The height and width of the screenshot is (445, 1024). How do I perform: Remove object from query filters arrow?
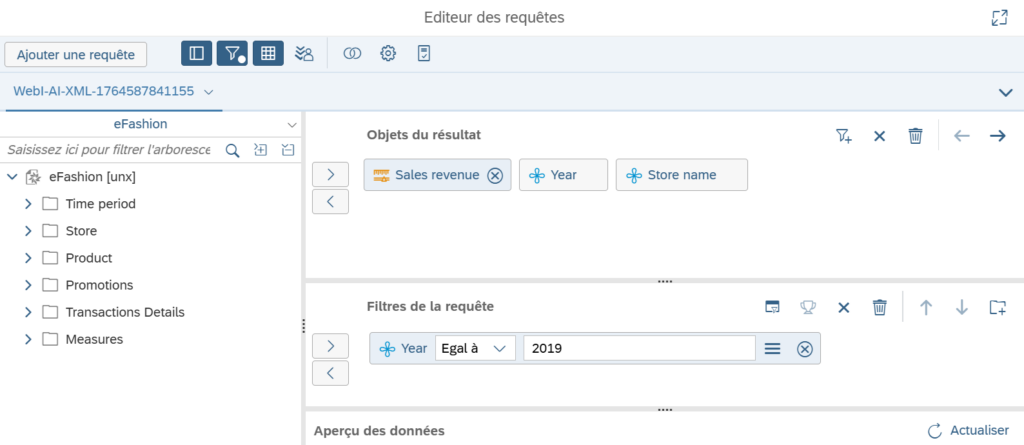[x=330, y=373]
